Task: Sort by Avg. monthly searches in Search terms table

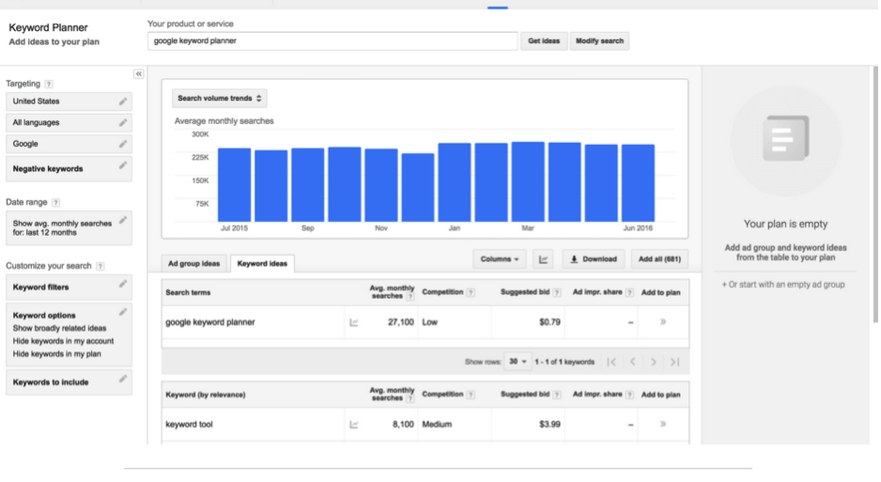Action: coord(392,292)
